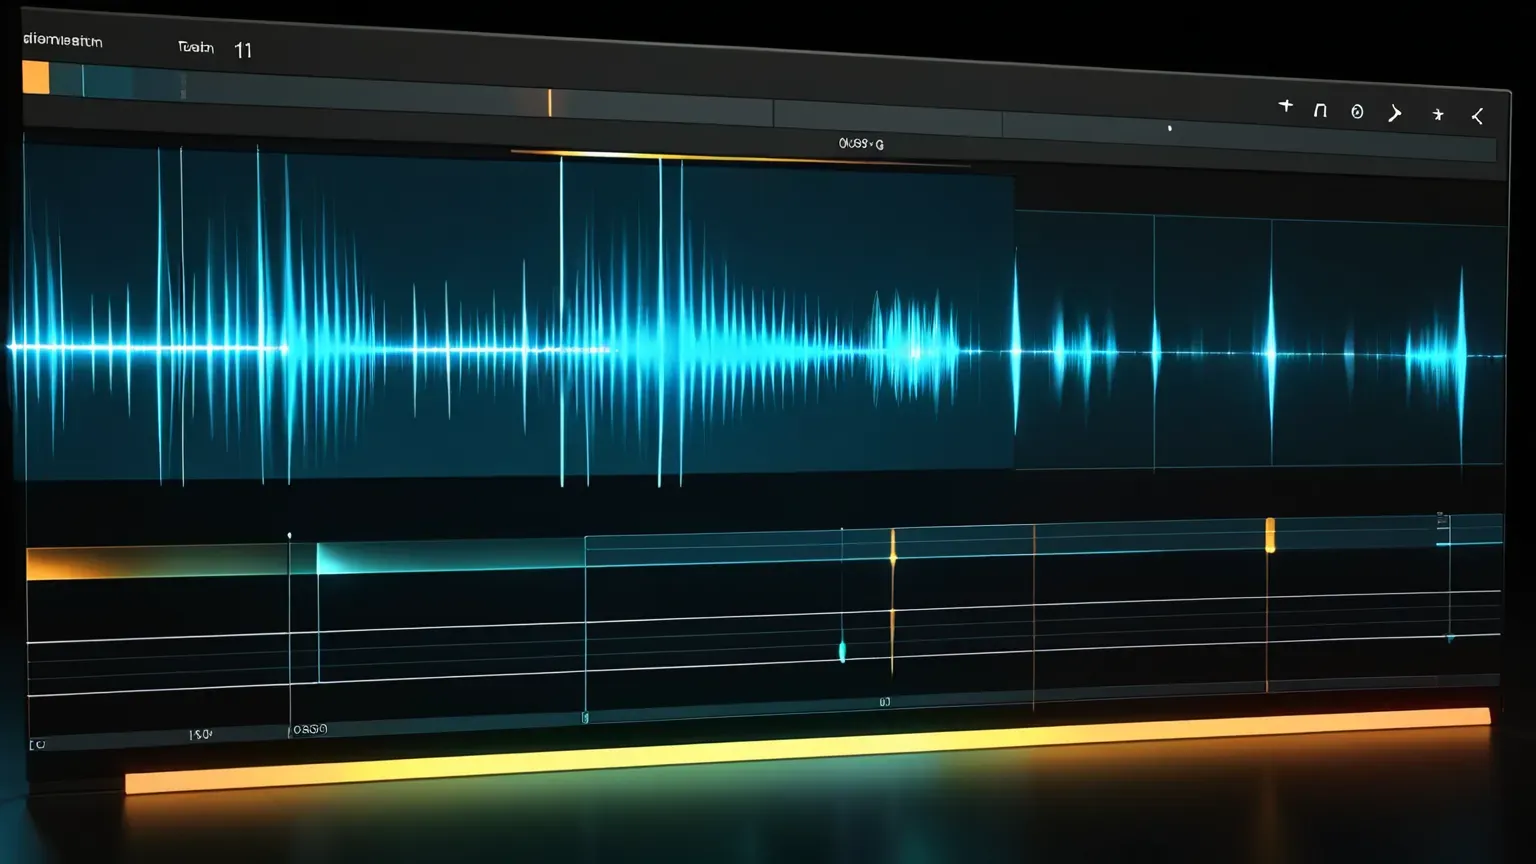Click the circular target icon in the toolbar

click(1357, 112)
